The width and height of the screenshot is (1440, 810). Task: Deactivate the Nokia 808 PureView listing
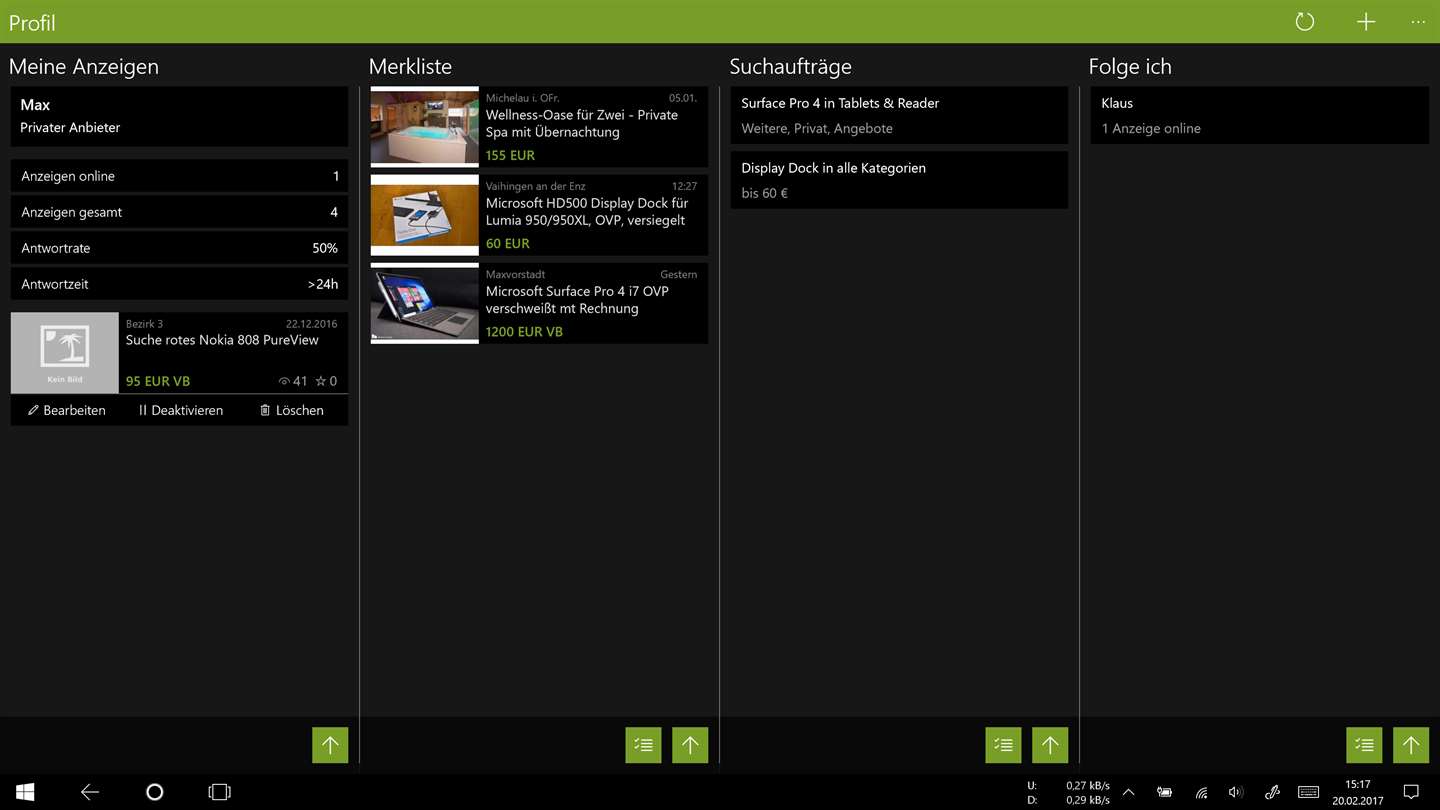(181, 410)
